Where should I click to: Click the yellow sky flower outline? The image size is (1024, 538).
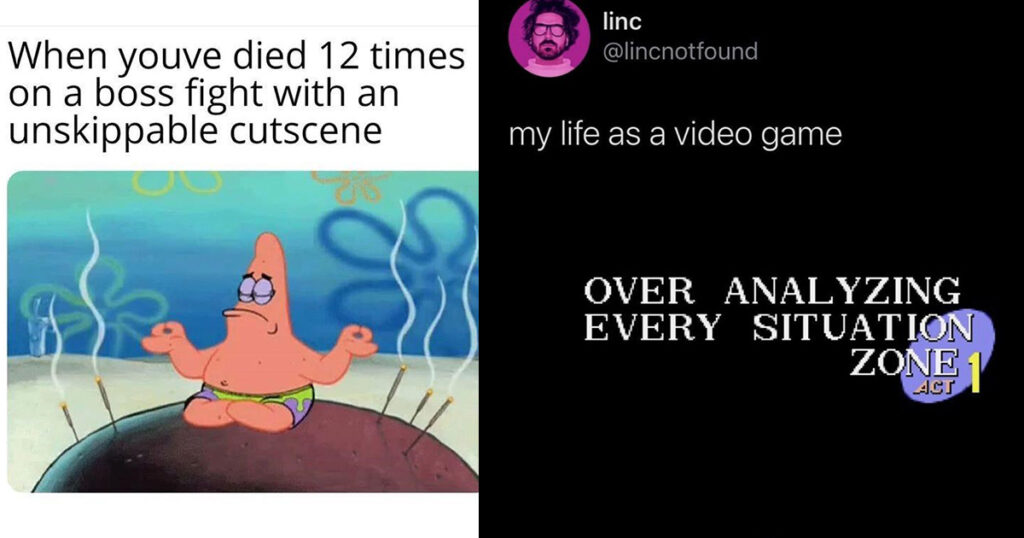click(x=176, y=182)
